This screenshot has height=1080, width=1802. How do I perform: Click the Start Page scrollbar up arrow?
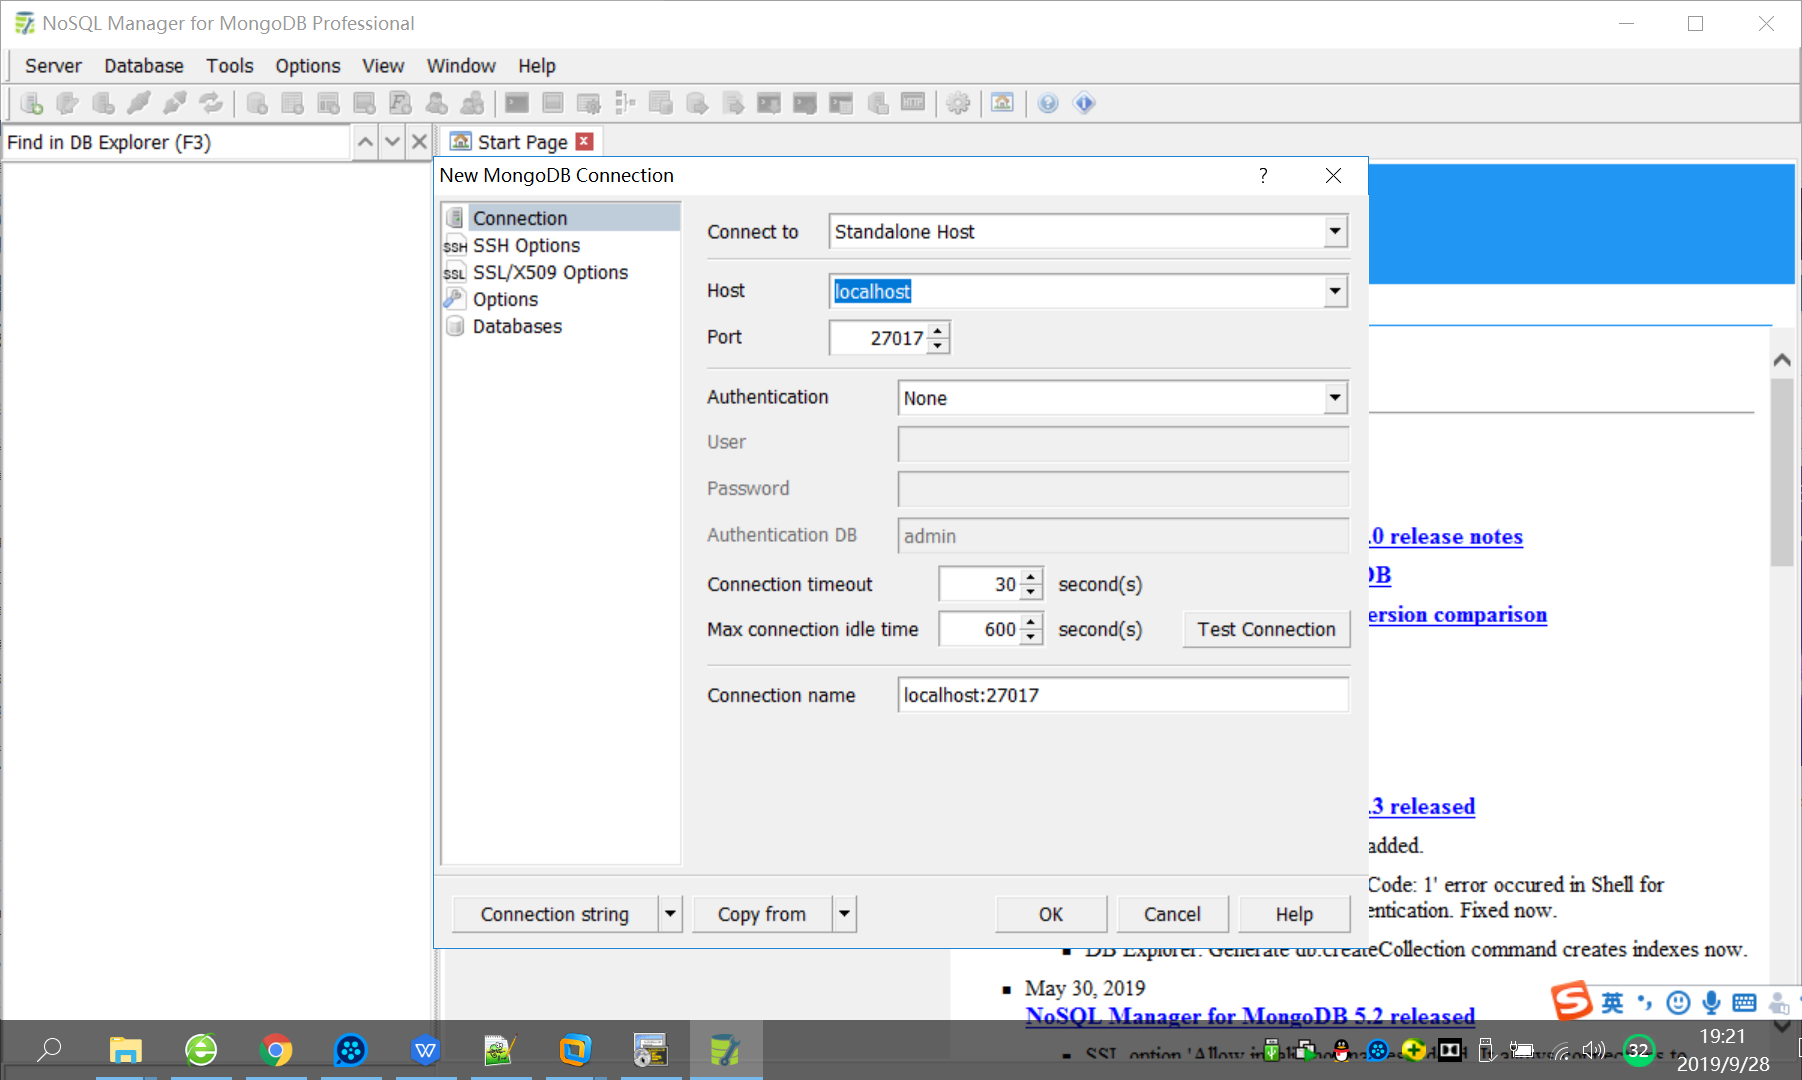(1782, 360)
